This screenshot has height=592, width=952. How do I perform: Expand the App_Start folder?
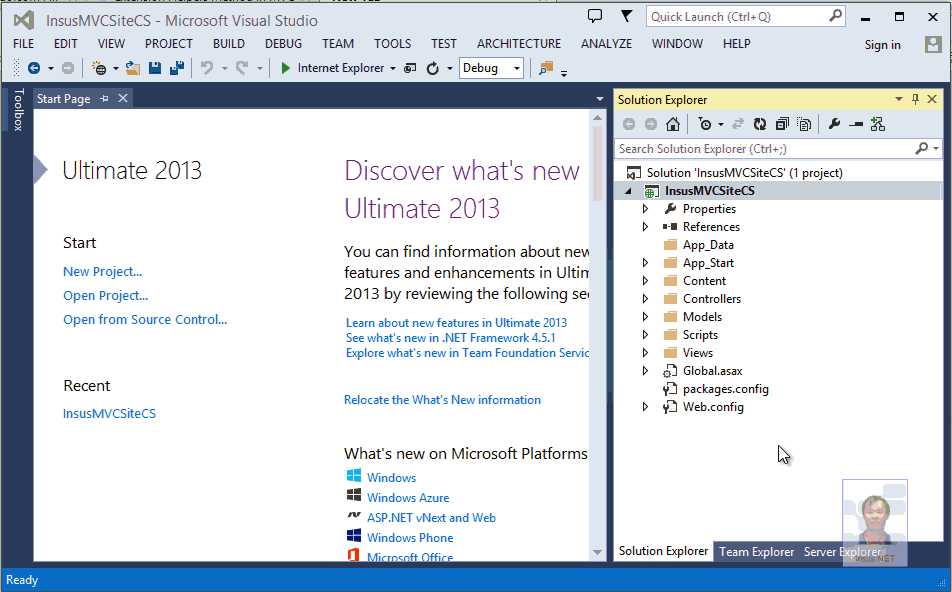pyautogui.click(x=645, y=263)
